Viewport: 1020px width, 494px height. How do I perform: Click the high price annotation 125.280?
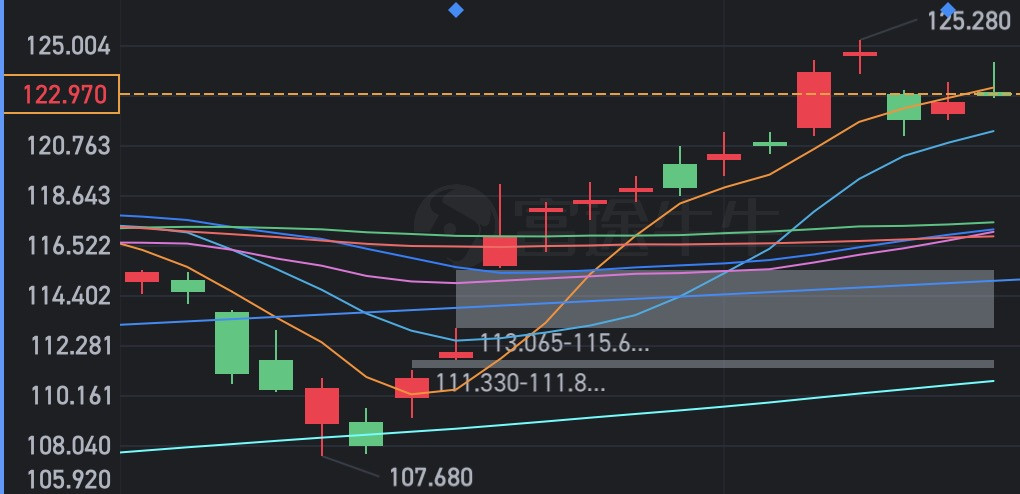pos(969,22)
